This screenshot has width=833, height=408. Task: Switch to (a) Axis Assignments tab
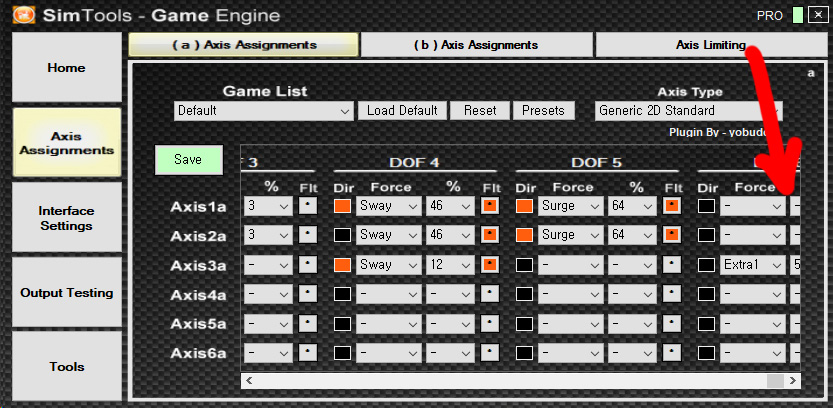pos(243,45)
